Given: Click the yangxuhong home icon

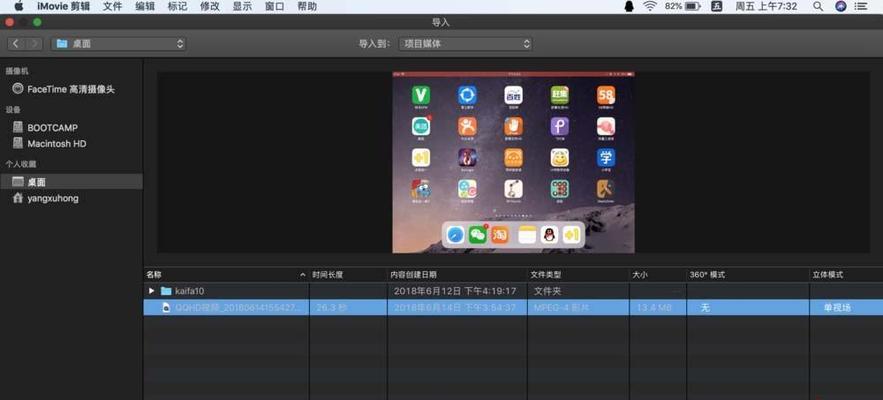Looking at the screenshot, I should coord(18,197).
